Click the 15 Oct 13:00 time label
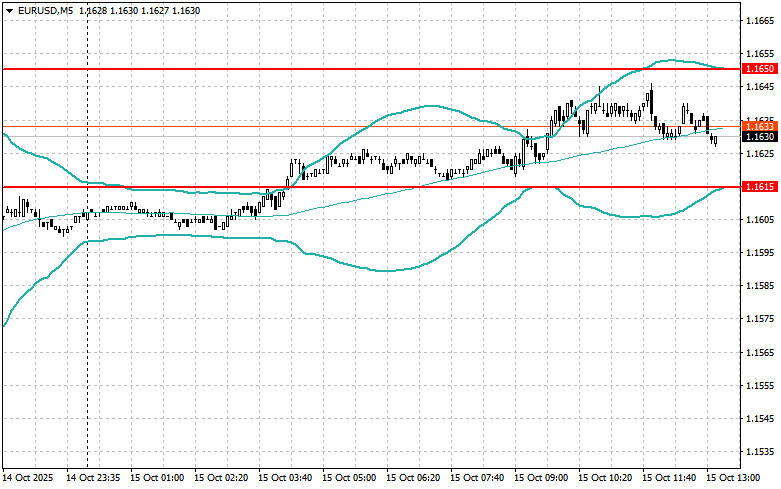This screenshot has width=781, height=489. (x=733, y=478)
